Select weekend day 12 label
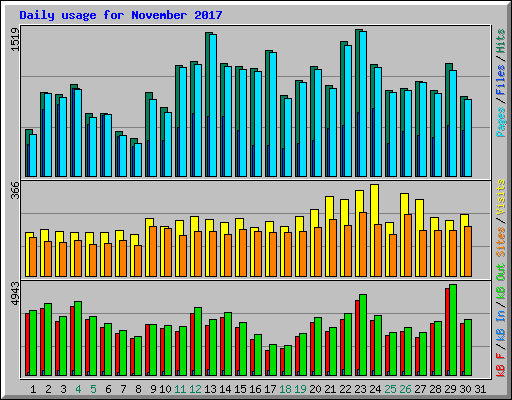 pyautogui.click(x=195, y=389)
